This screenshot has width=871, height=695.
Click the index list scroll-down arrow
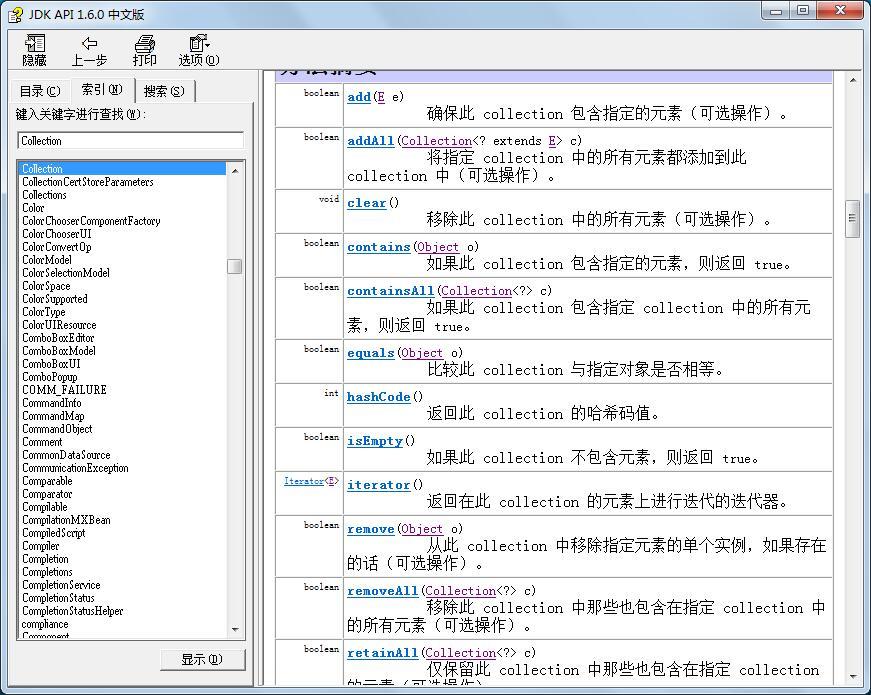[234, 629]
